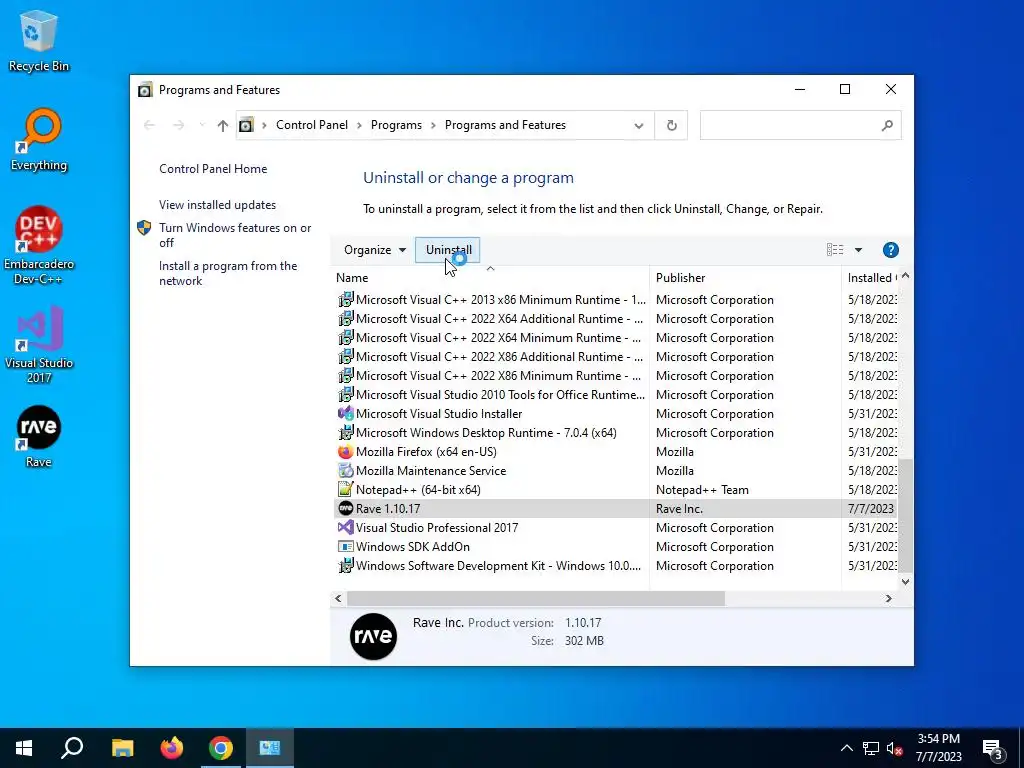Open the Rave desktop shortcut

pos(39,436)
